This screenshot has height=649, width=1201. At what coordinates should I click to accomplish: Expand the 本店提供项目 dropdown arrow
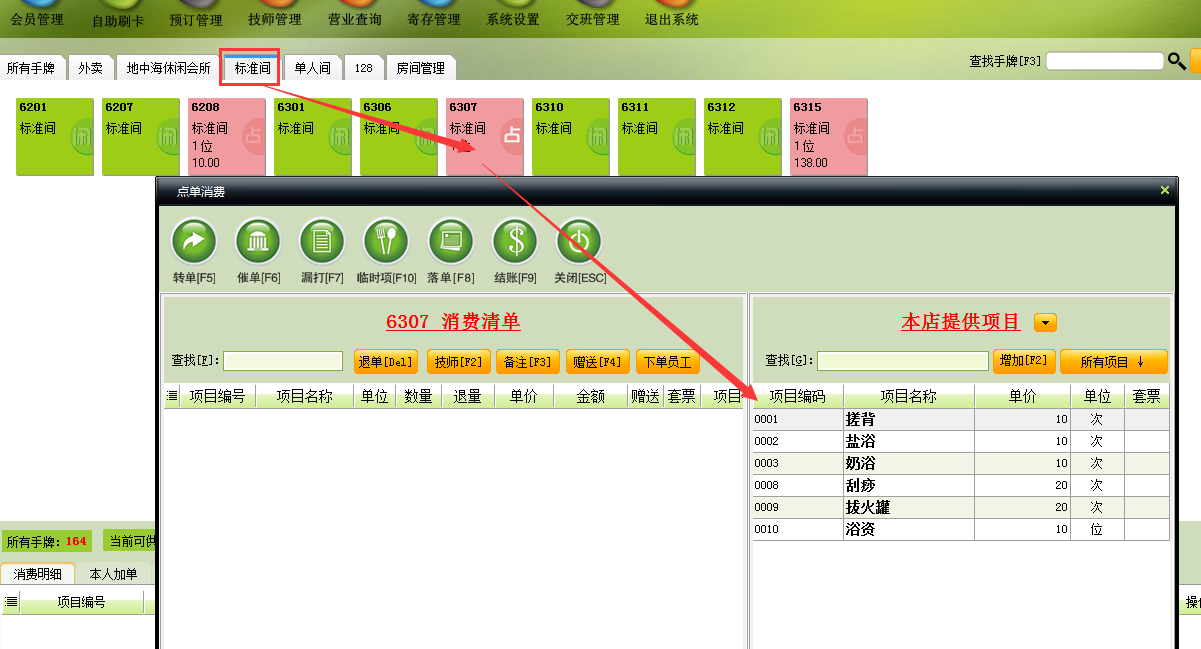[1045, 322]
